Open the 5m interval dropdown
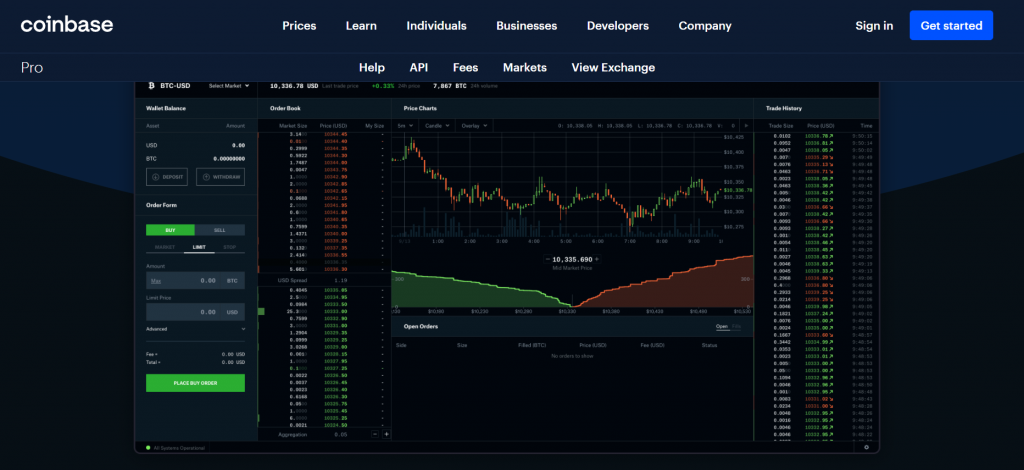 (x=405, y=125)
